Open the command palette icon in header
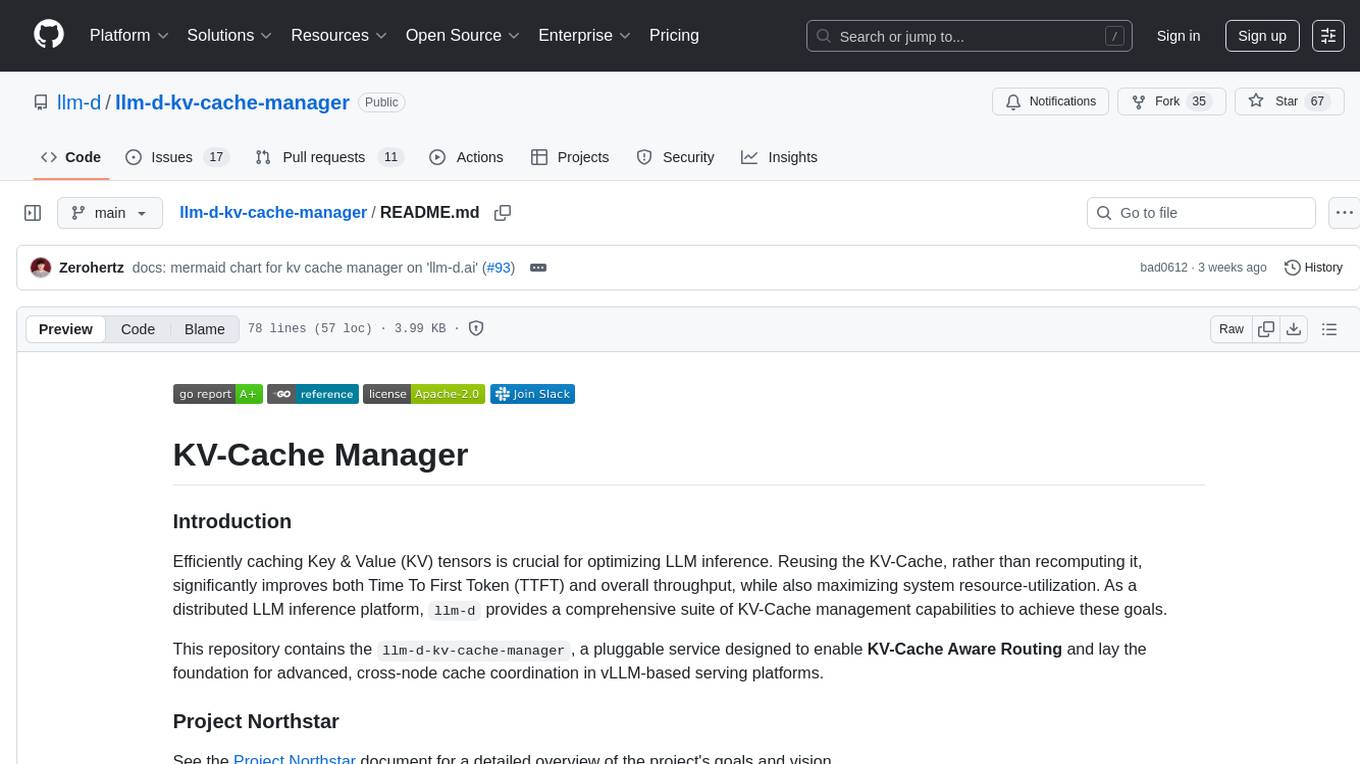 click(x=1328, y=35)
